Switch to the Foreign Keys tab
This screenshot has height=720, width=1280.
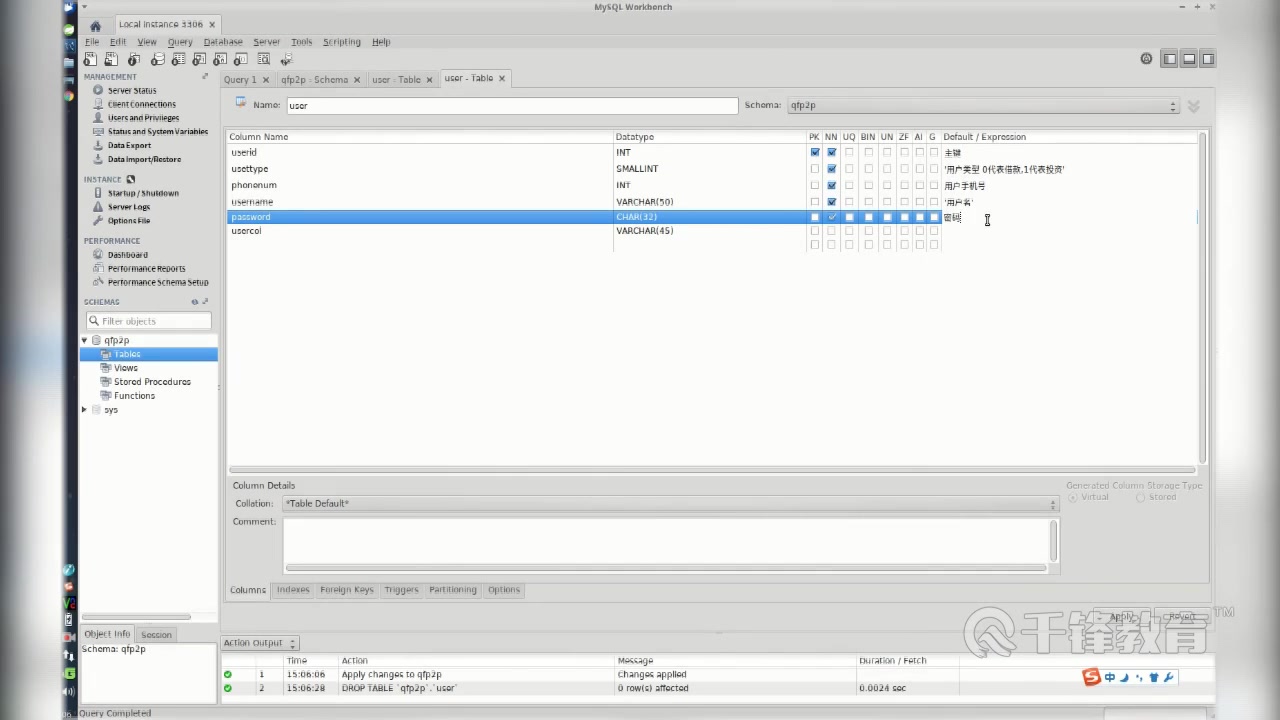click(346, 590)
